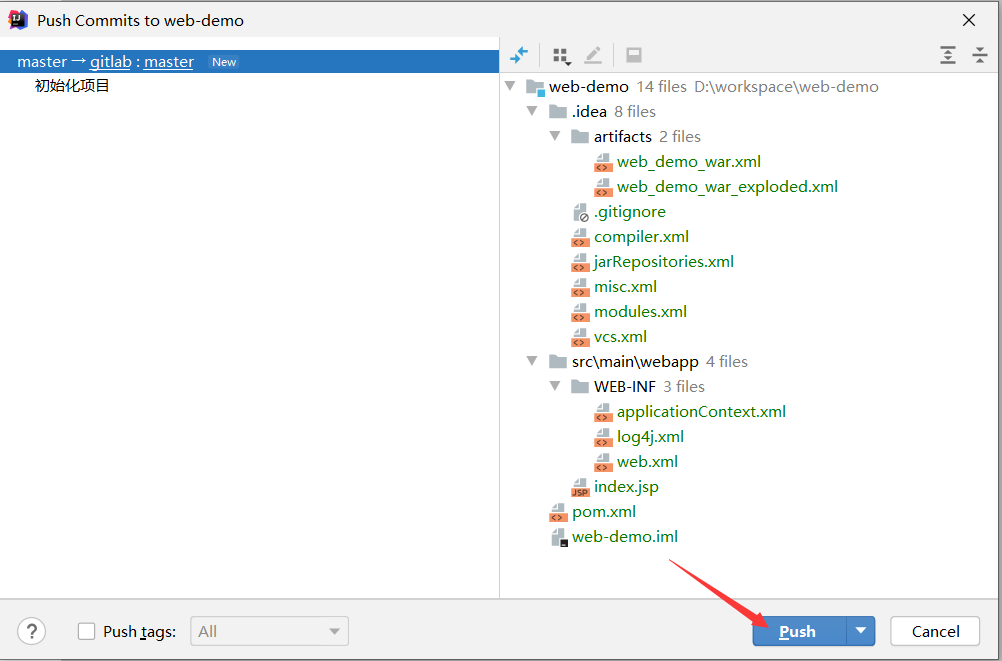This screenshot has width=1002, height=661.
Task: Click the modules.xml file icon
Action: pyautogui.click(x=580, y=312)
